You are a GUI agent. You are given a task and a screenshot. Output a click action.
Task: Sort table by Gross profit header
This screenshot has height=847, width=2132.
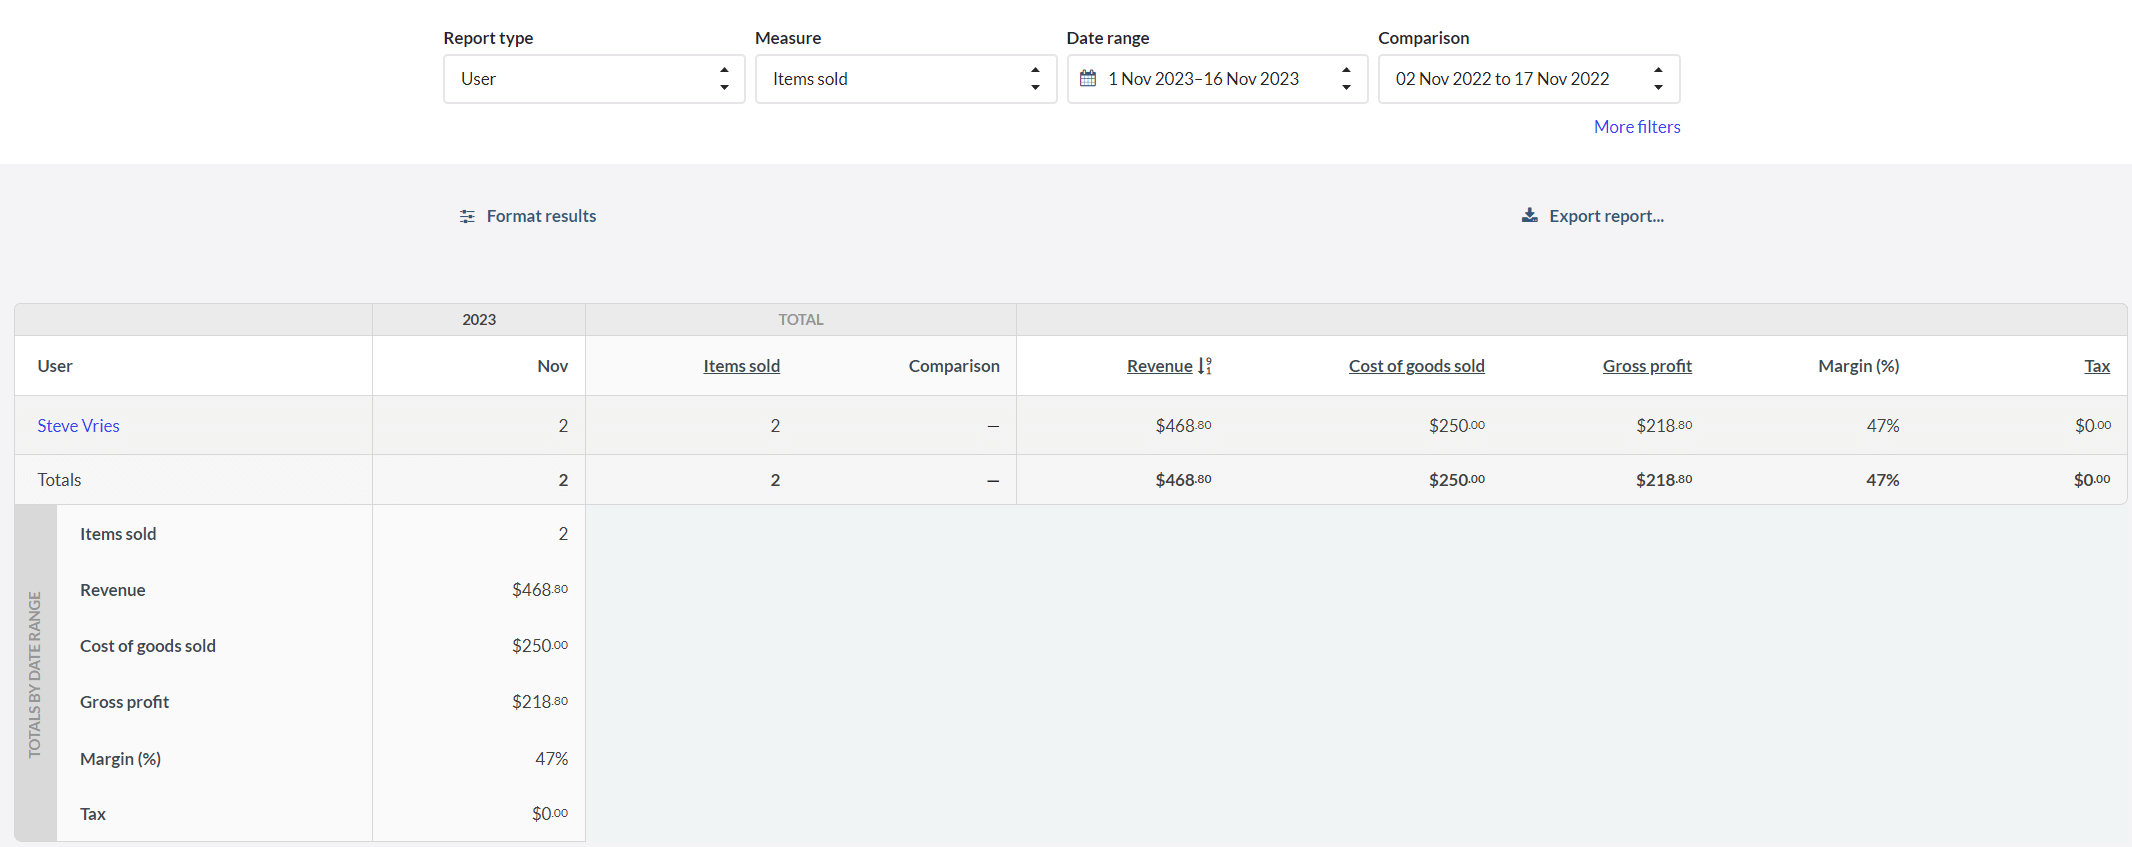click(1647, 366)
